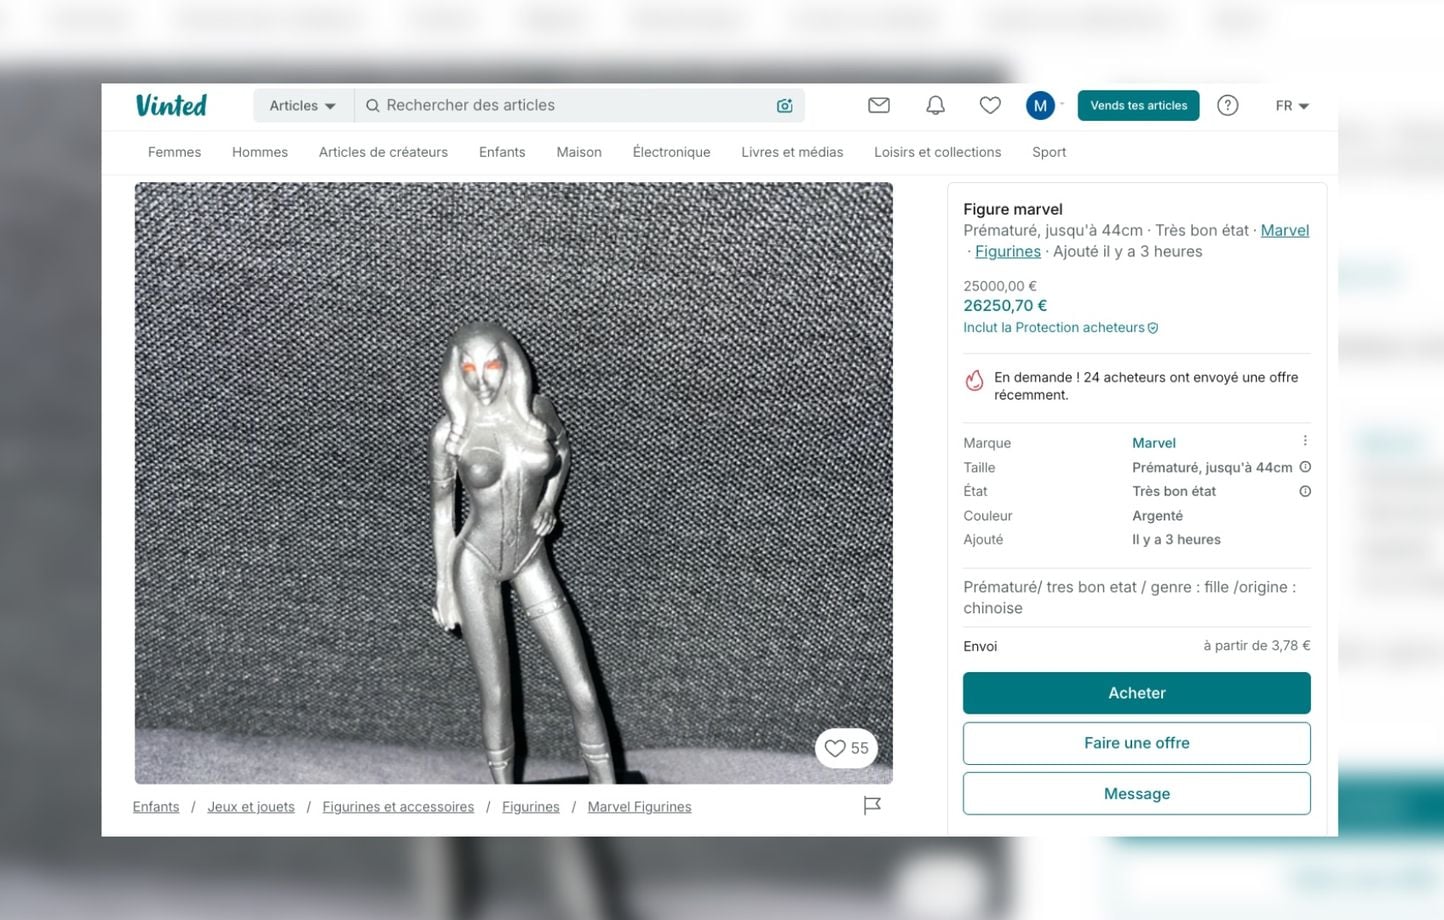1444x920 pixels.
Task: Click the Acheter button
Action: tap(1136, 693)
